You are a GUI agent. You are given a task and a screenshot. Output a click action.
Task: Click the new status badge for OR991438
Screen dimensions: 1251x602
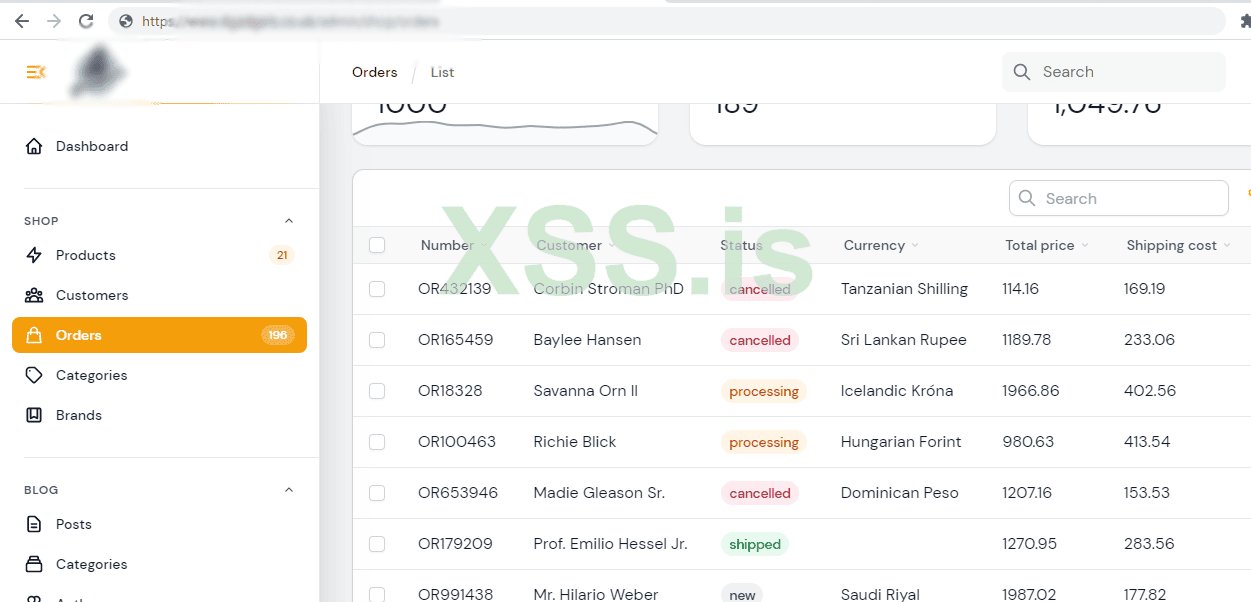click(742, 594)
